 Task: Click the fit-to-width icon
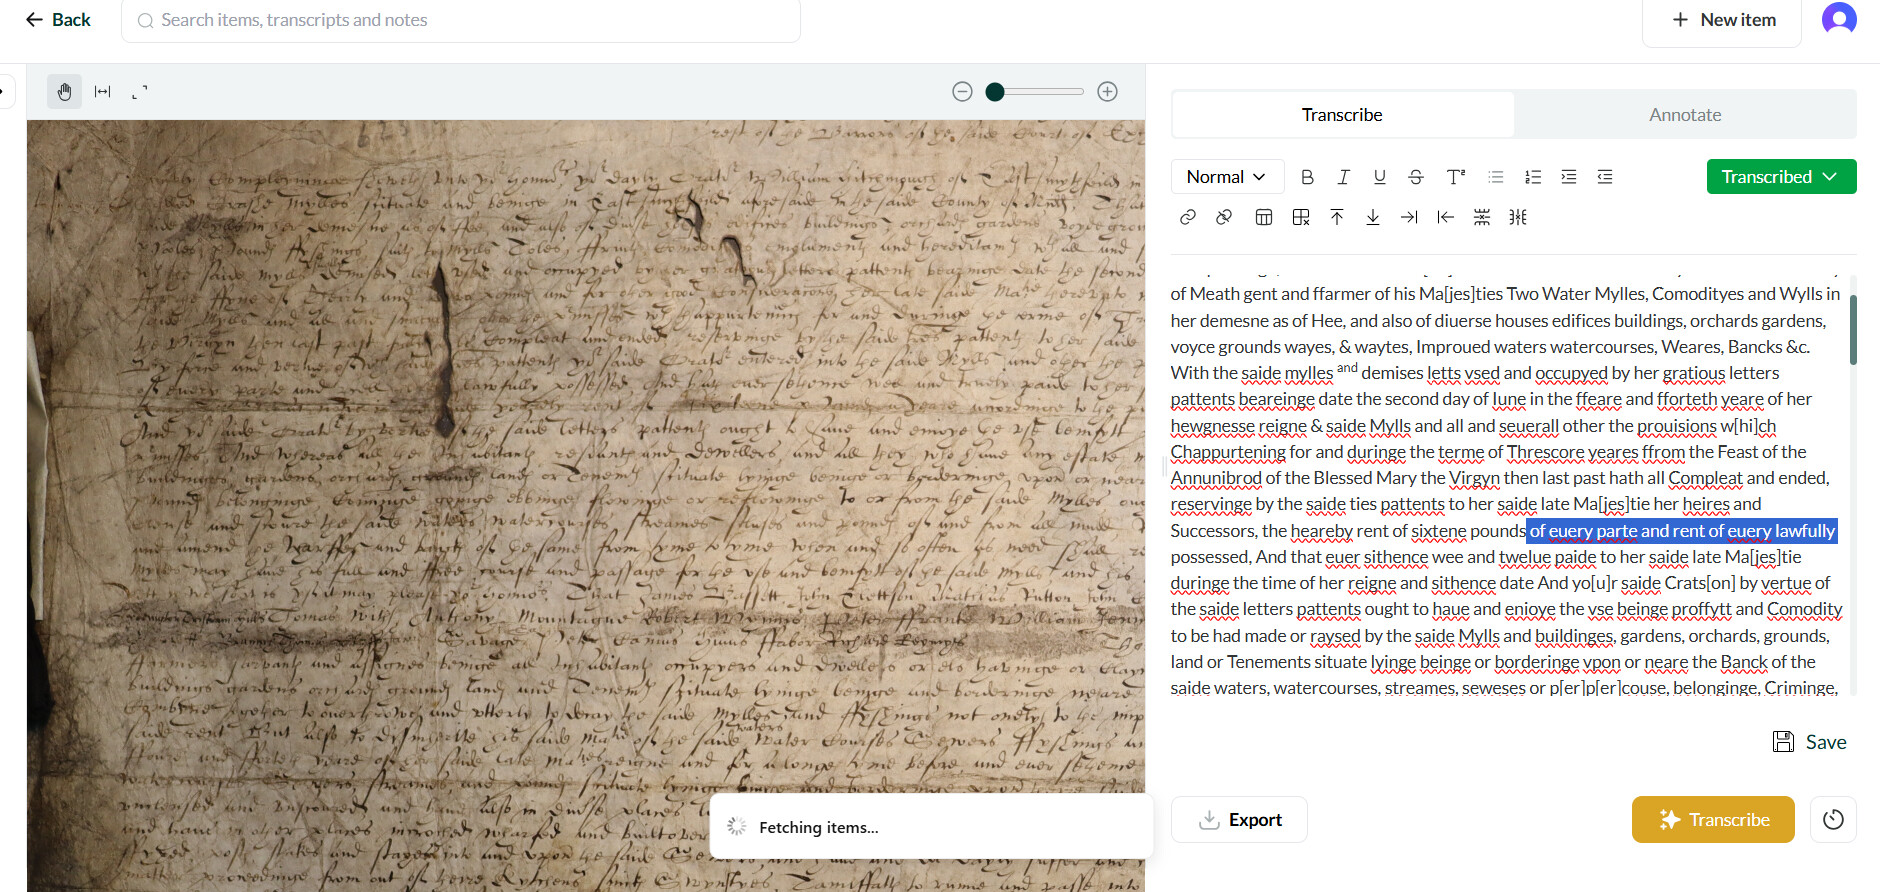pyautogui.click(x=102, y=92)
